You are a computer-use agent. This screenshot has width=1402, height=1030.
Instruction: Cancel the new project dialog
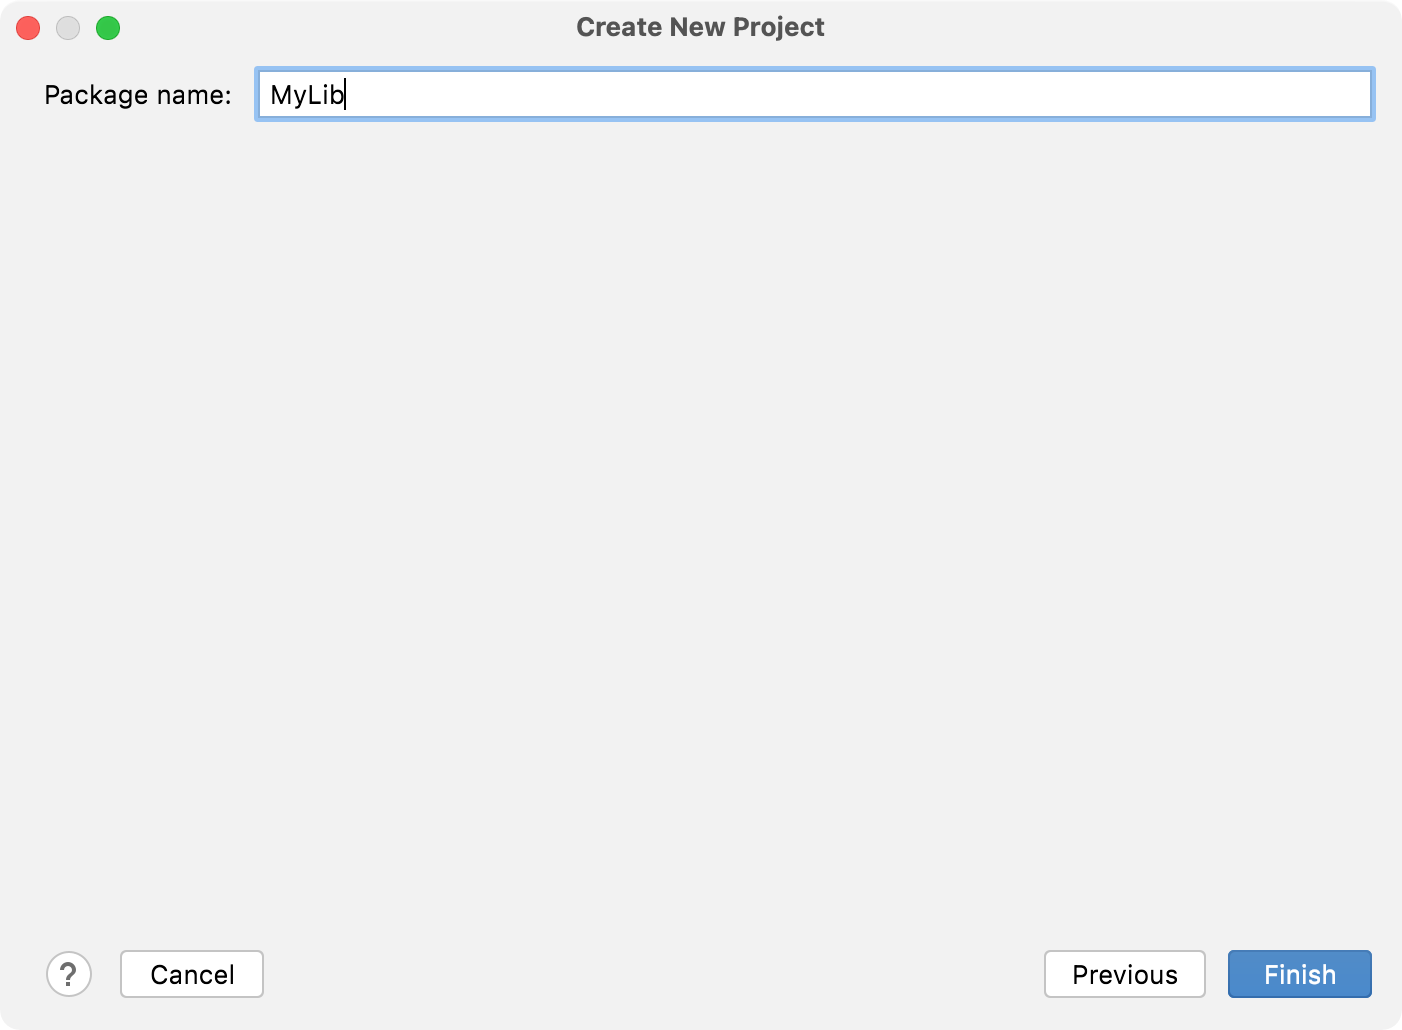point(192,974)
